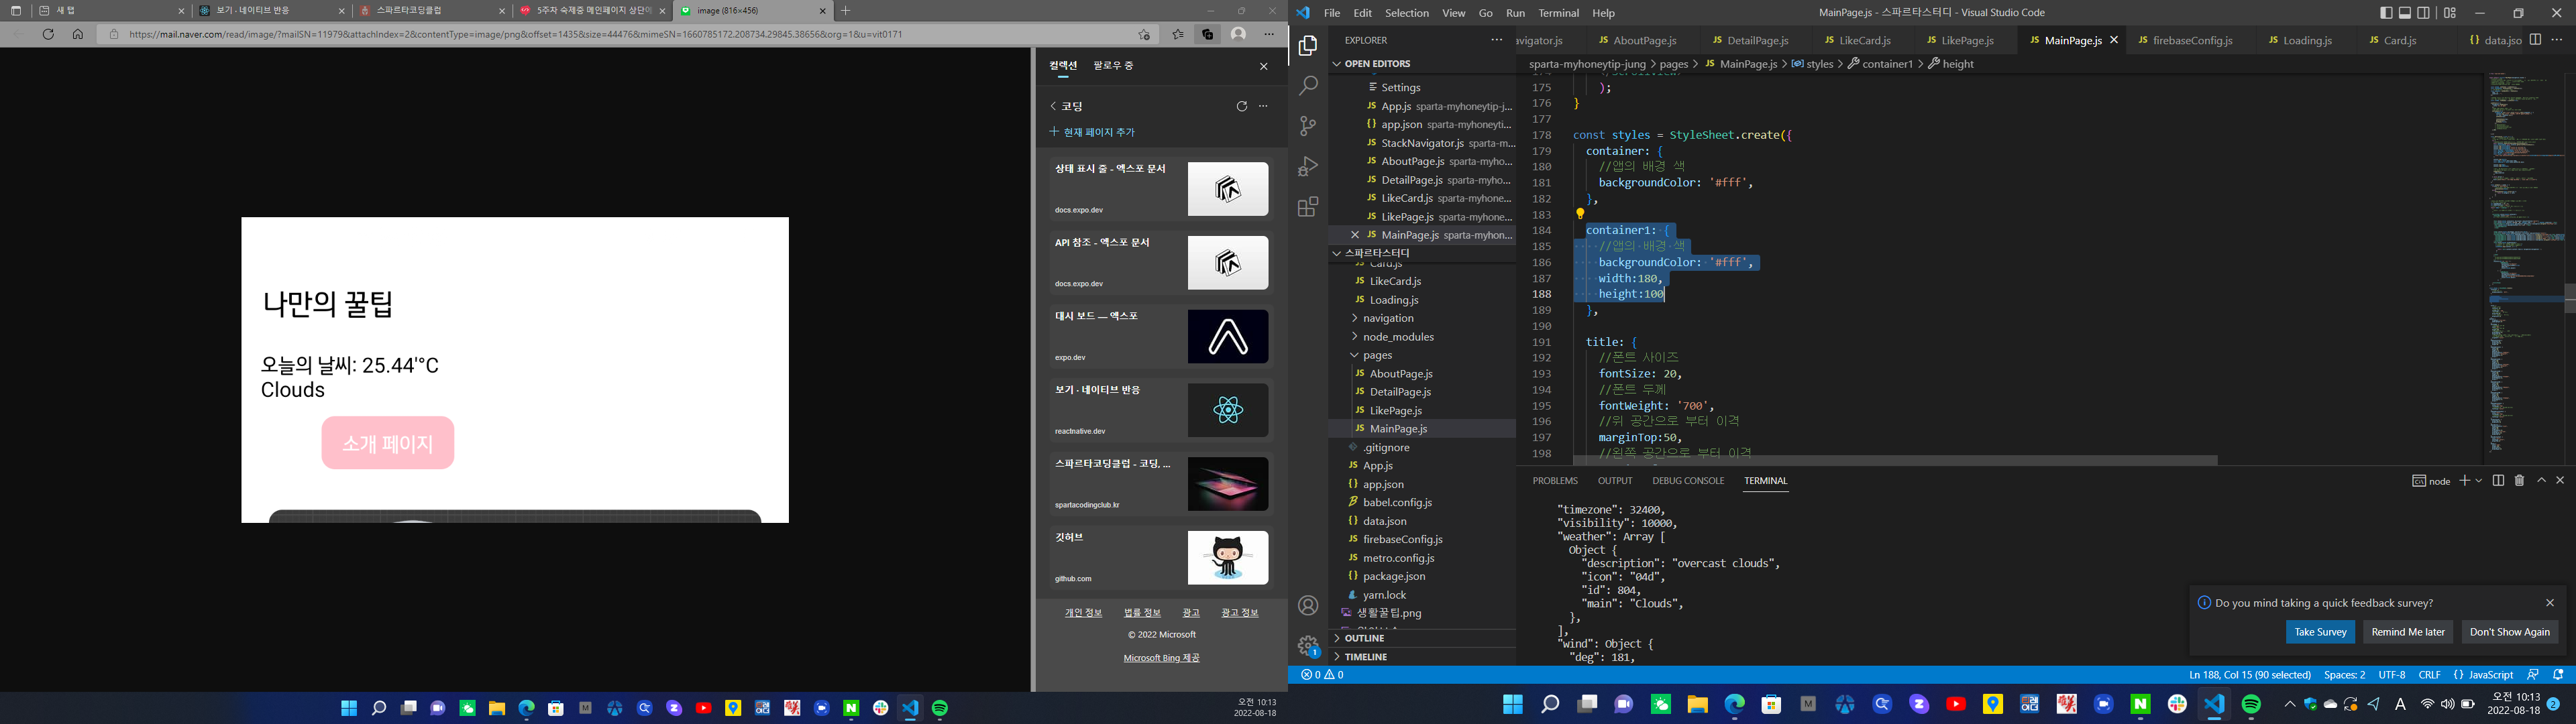This screenshot has height=724, width=2576.
Task: Click the Take Survey button
Action: [x=2320, y=632]
